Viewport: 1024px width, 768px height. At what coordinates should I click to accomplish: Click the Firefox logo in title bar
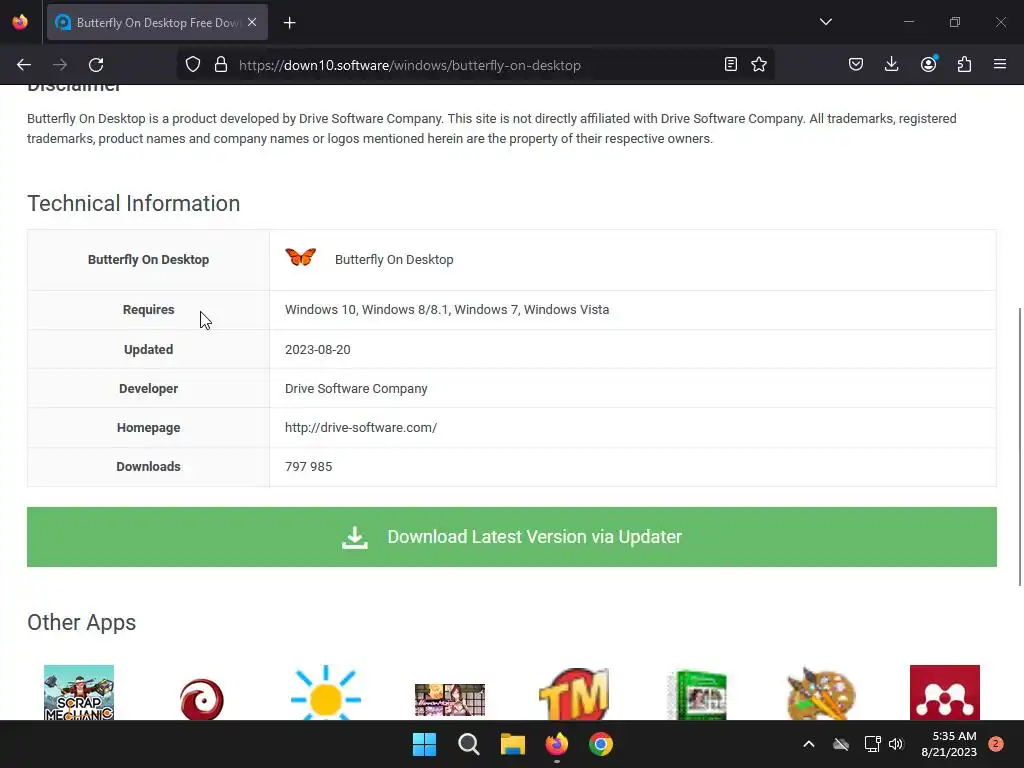(x=20, y=22)
